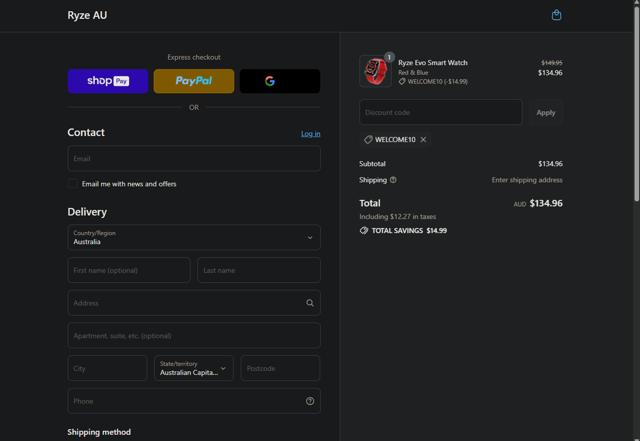Click the Including $12.27 in taxes text
Viewport: 640px width, 441px height.
pos(398,216)
